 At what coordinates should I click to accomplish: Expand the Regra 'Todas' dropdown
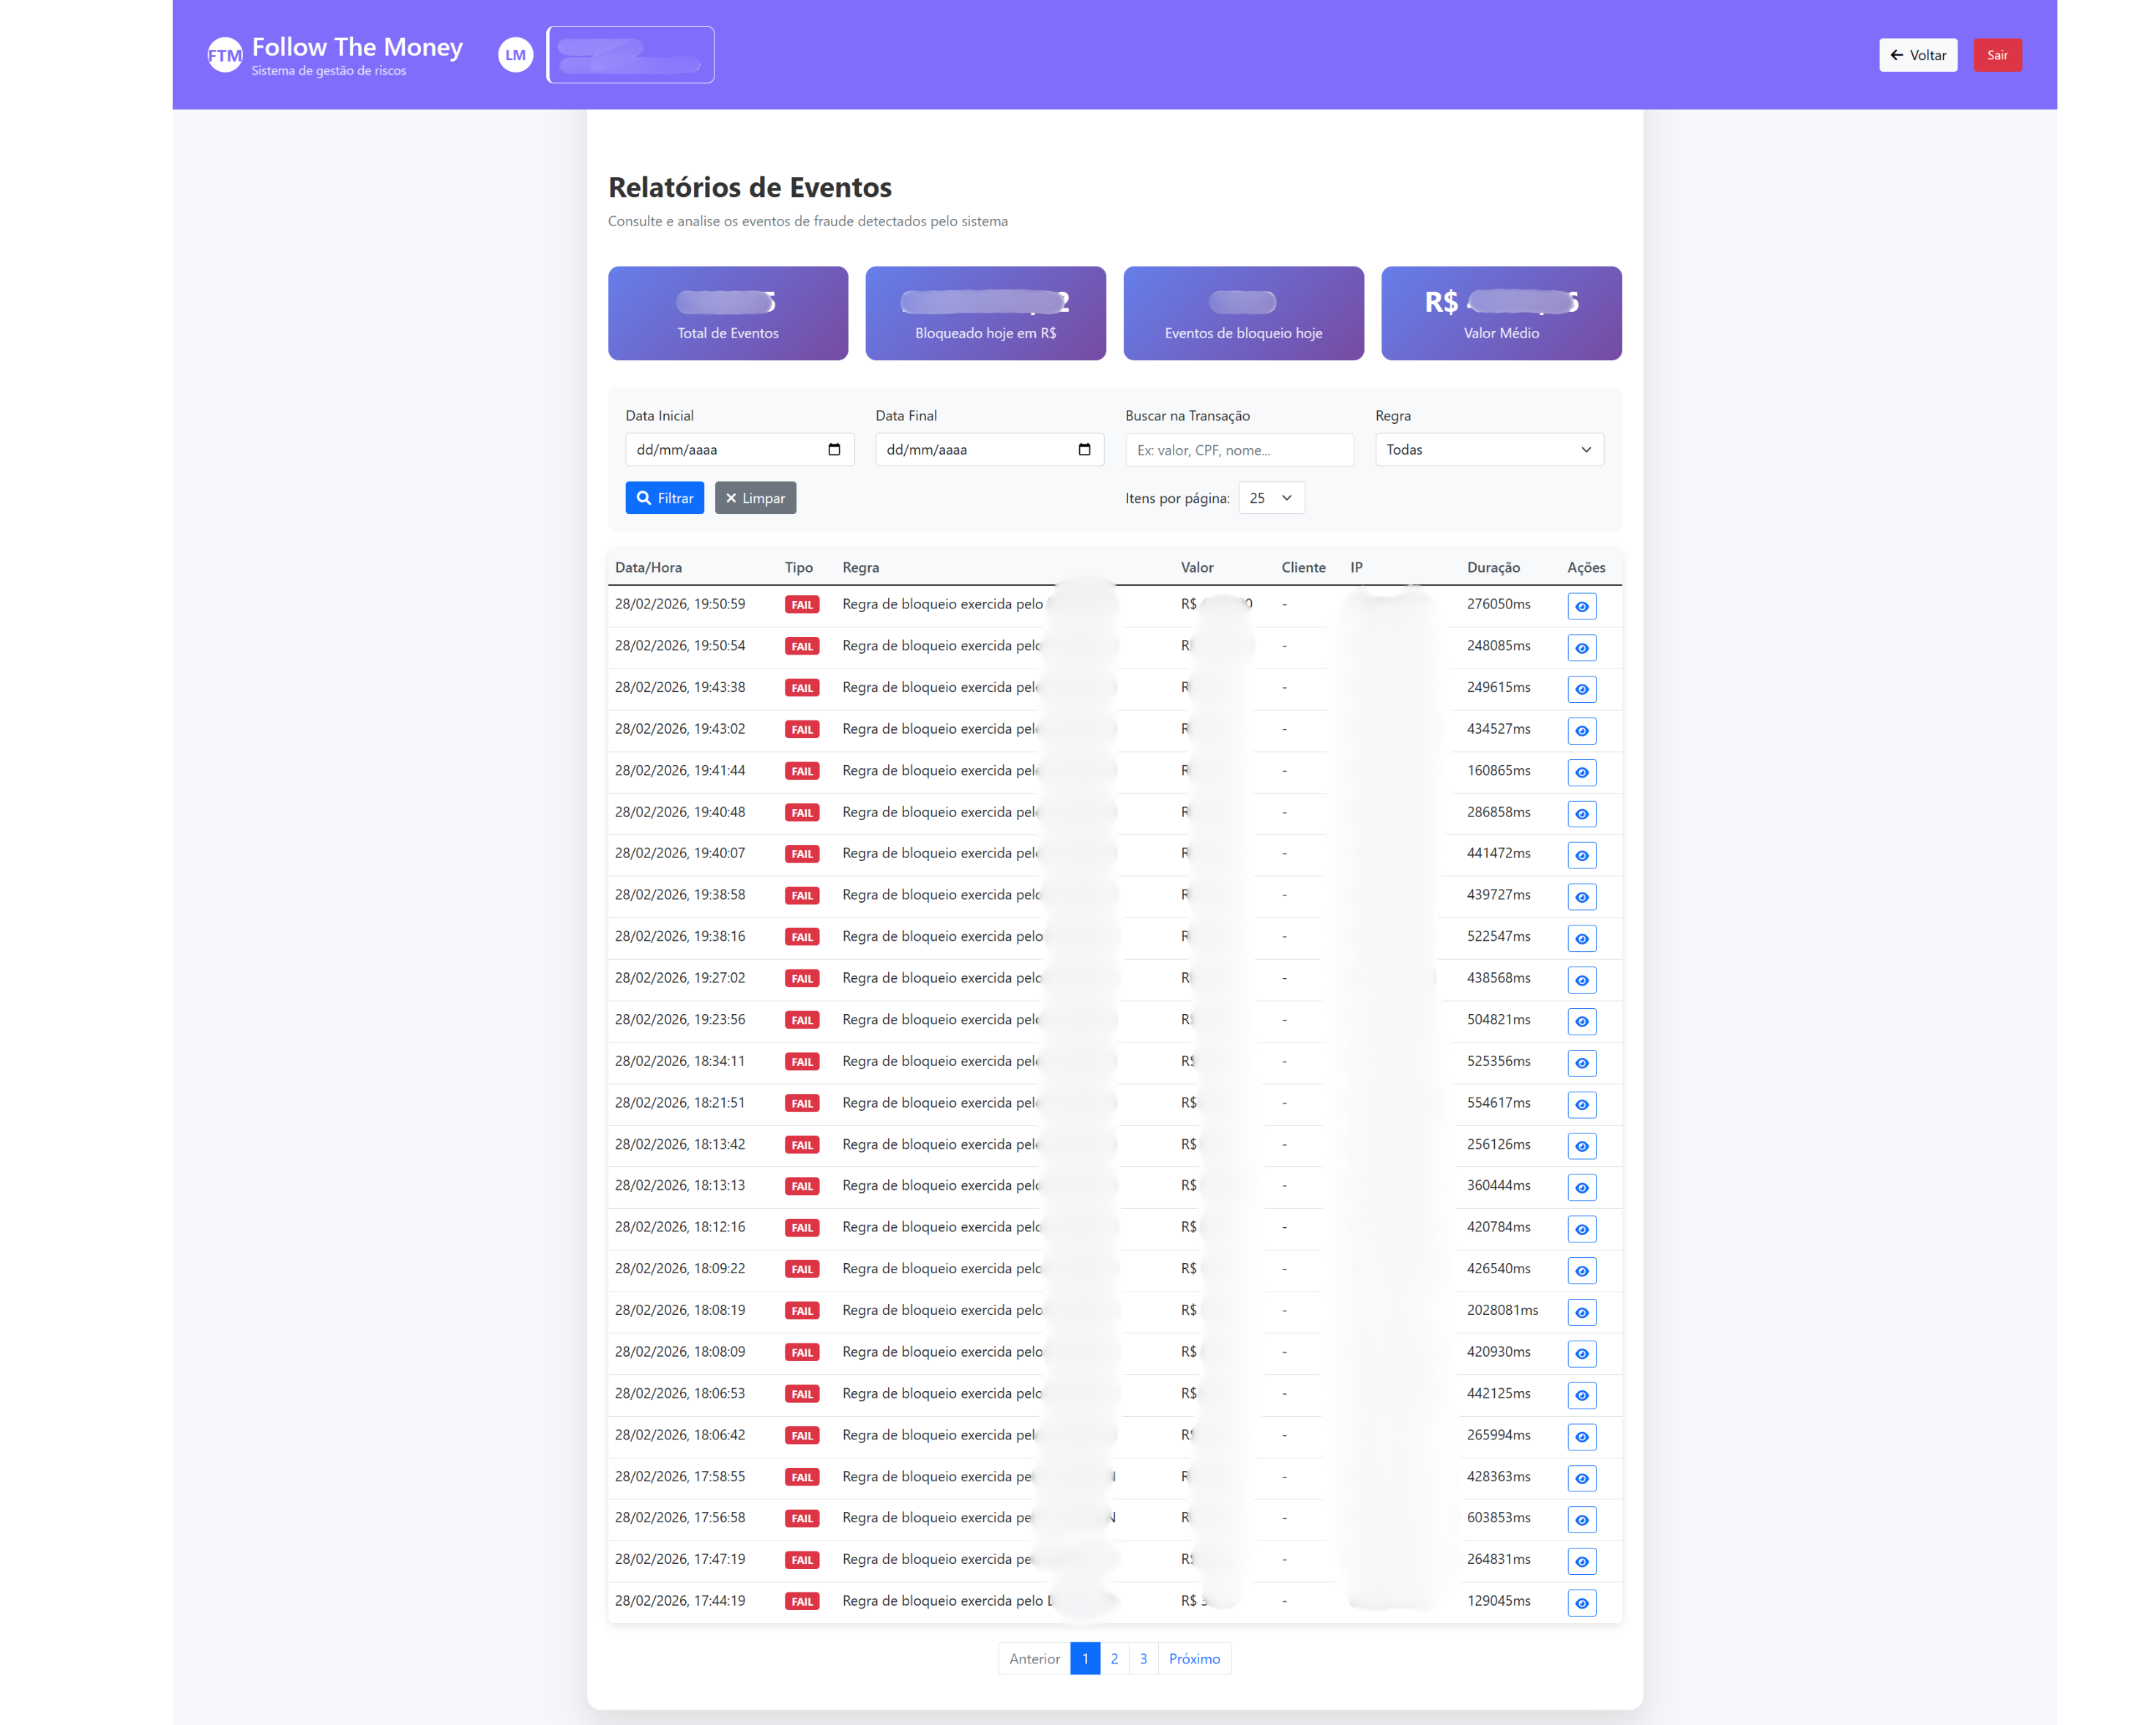tap(1488, 450)
